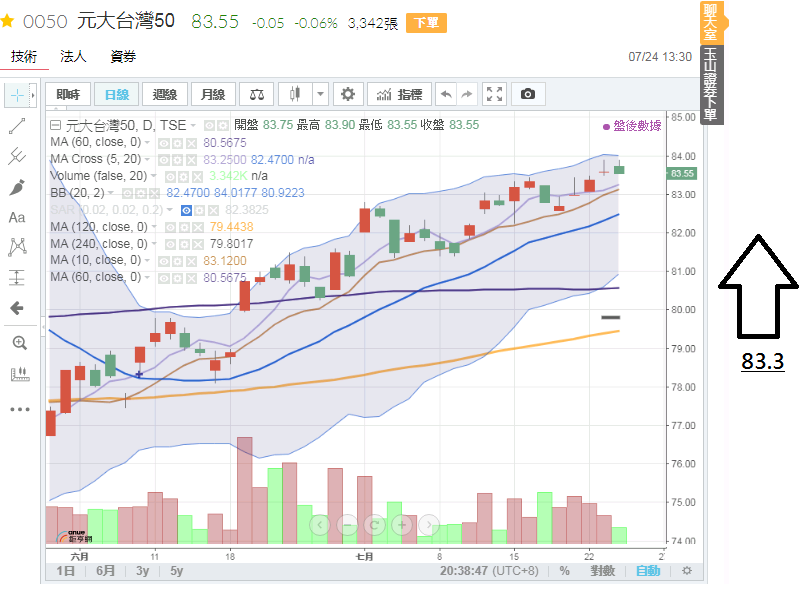Zoom out with on-chart minus button

(x=348, y=525)
